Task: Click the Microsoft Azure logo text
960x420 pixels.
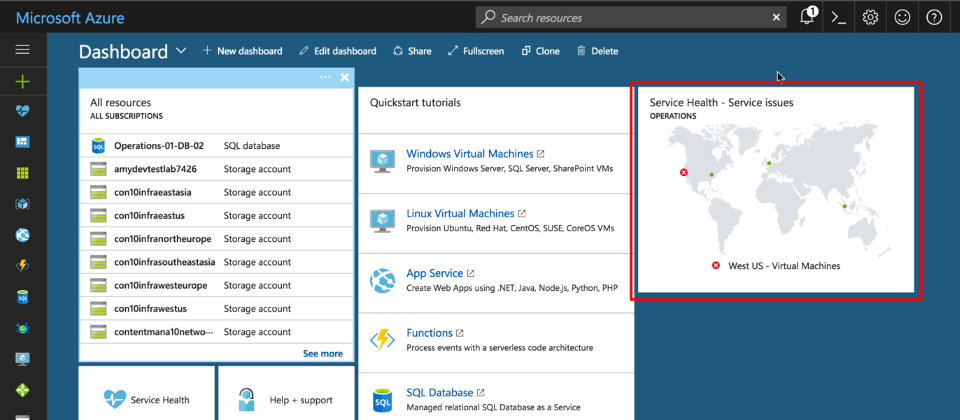Action: [x=70, y=18]
